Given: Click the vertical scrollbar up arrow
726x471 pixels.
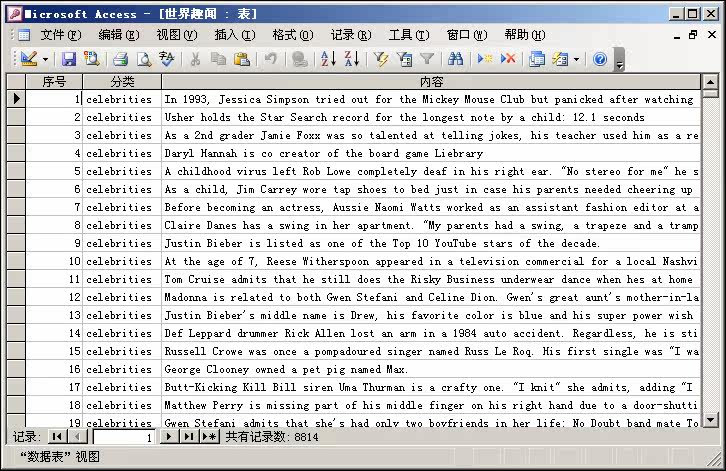Looking at the screenshot, I should tap(710, 82).
